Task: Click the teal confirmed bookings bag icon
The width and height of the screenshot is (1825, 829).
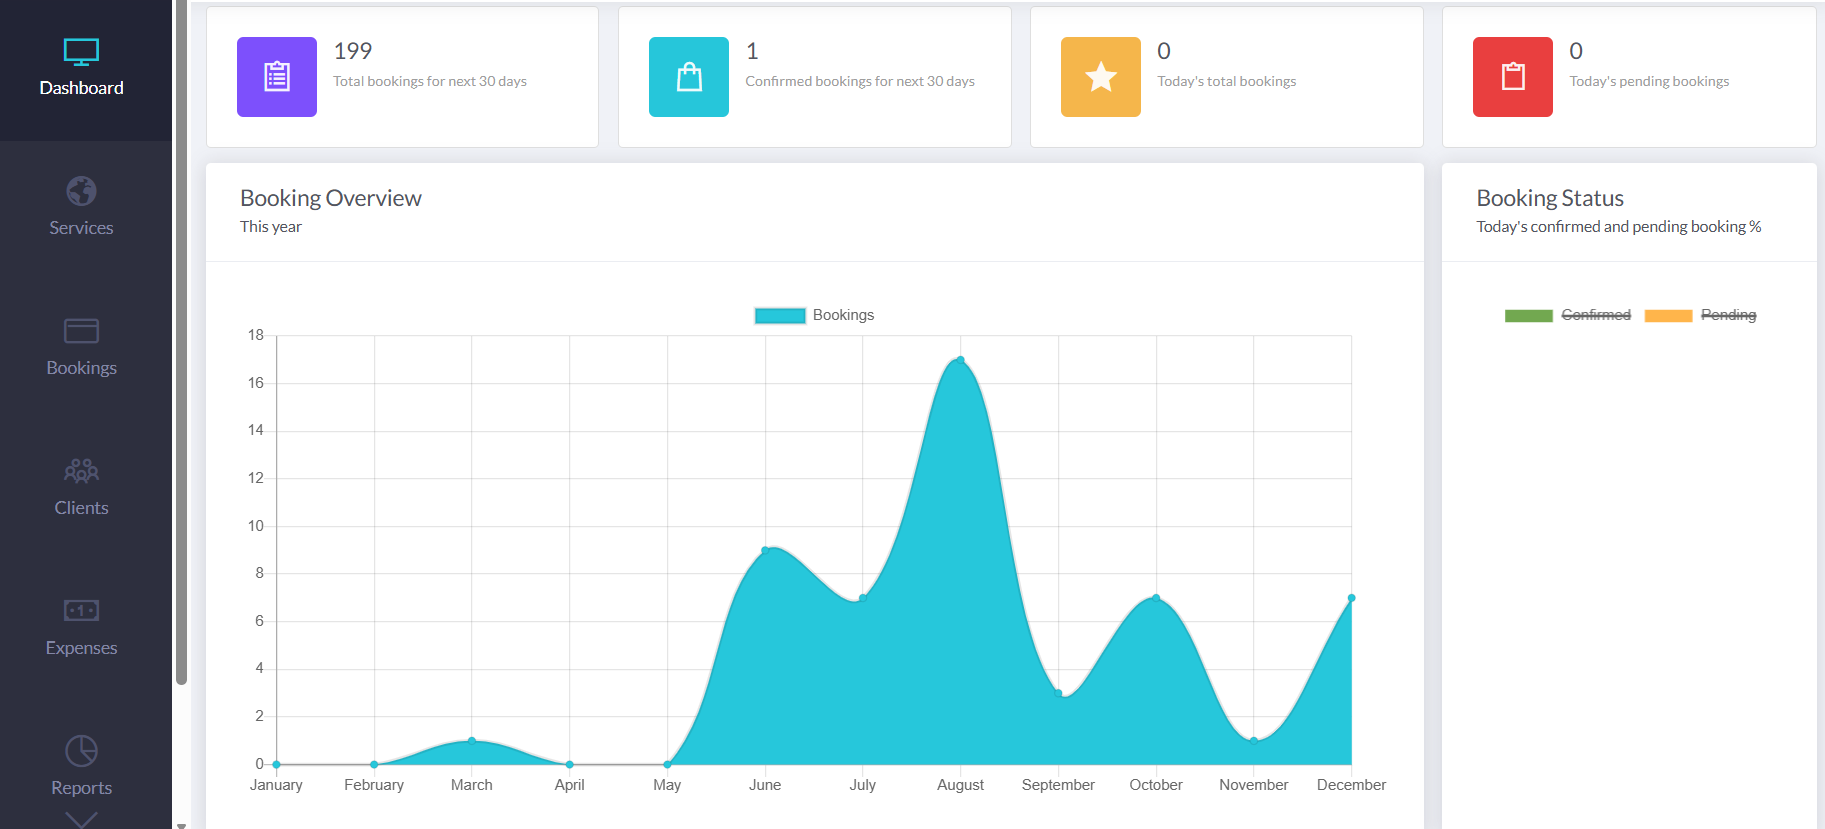Action: tap(689, 77)
